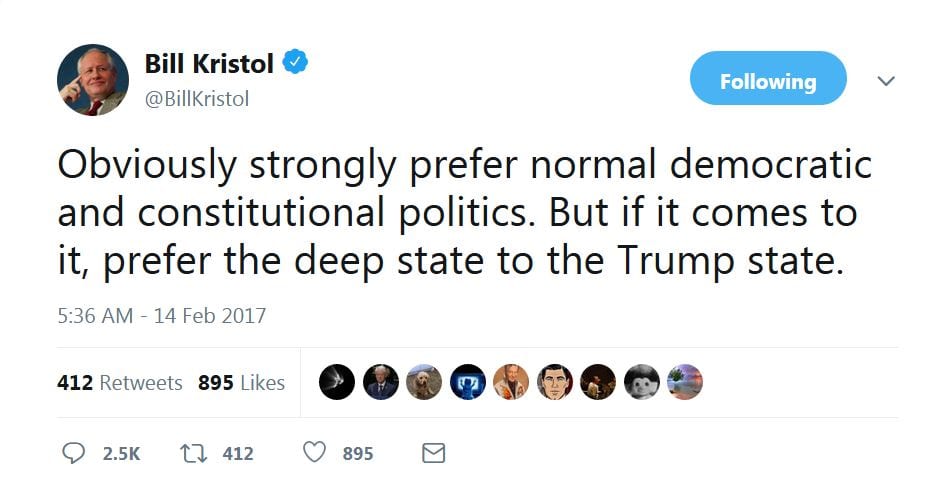Open Bill Kristol's profile photo

tap(92, 80)
